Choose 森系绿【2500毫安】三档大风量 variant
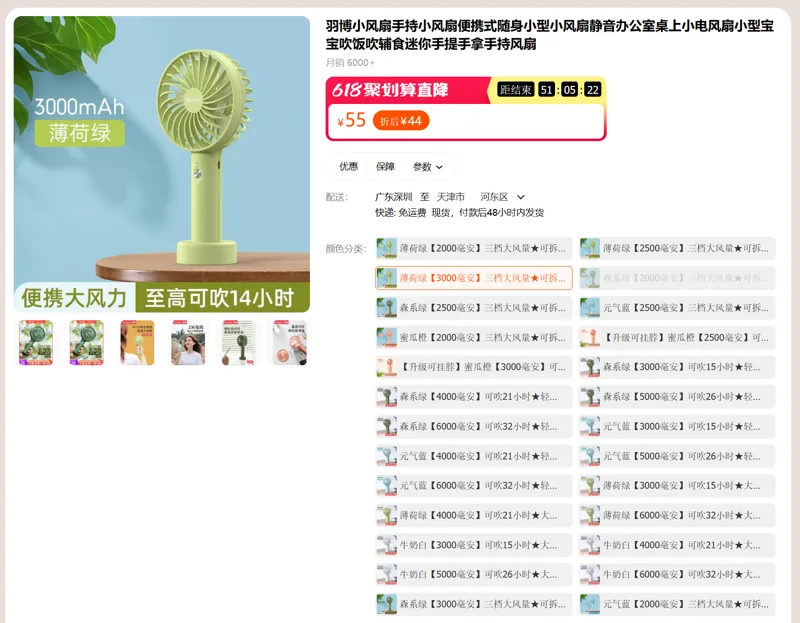The height and width of the screenshot is (623, 800). [x=474, y=308]
